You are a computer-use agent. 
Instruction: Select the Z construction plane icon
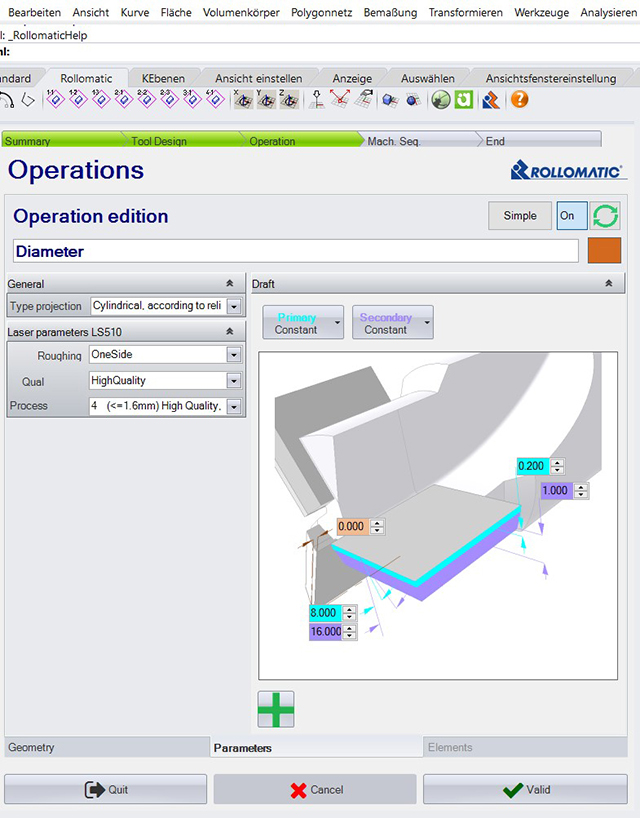[289, 99]
